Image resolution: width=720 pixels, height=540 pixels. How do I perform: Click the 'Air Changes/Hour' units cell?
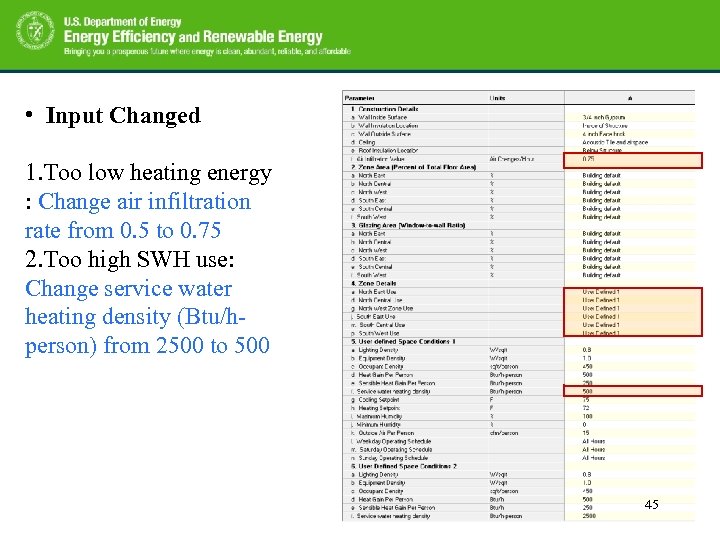pos(512,159)
